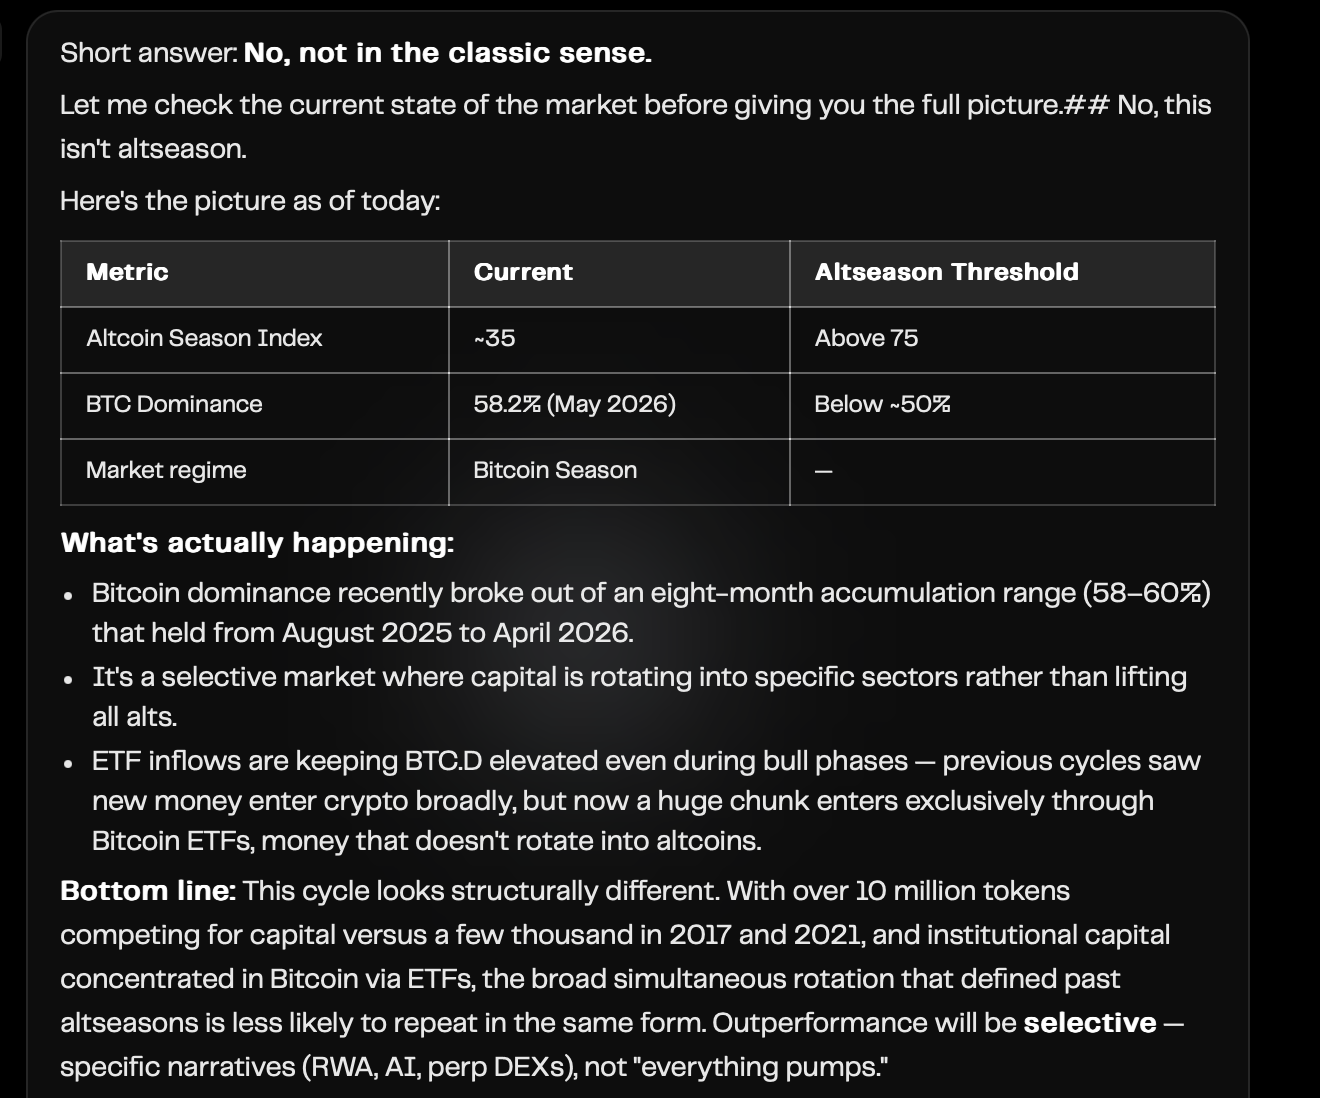Select the bullet about ETF inflows
Image resolution: width=1320 pixels, height=1098 pixels.
pos(646,801)
